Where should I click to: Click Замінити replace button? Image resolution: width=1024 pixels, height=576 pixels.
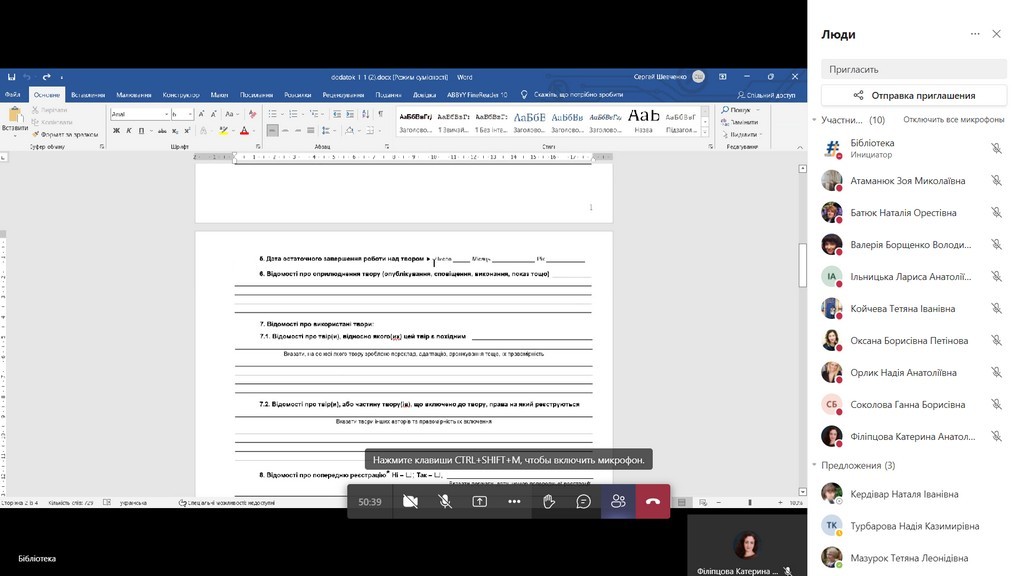pos(740,122)
